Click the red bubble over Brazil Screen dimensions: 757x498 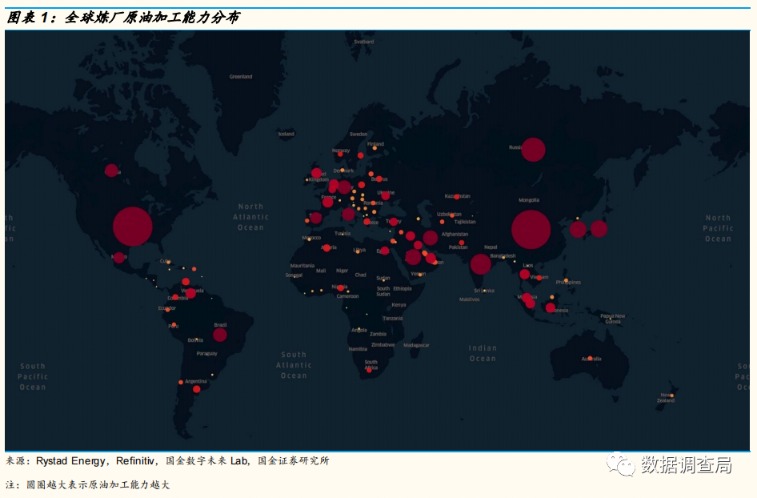coord(220,334)
